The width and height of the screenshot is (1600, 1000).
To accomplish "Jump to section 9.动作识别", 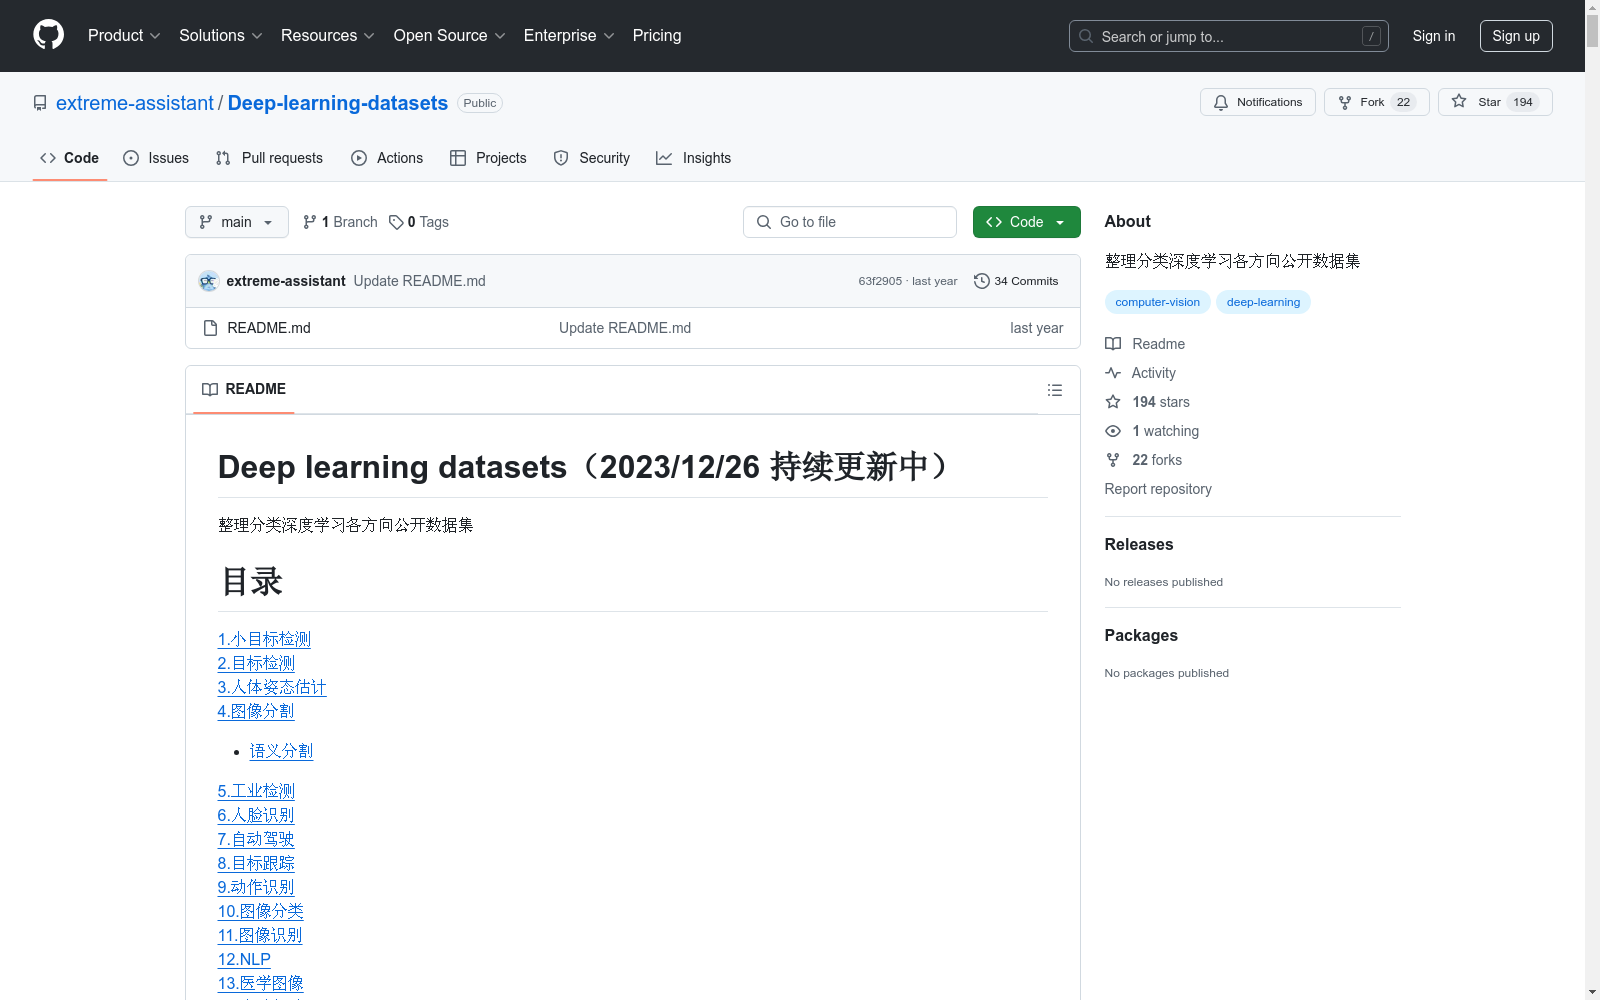I will [x=256, y=887].
